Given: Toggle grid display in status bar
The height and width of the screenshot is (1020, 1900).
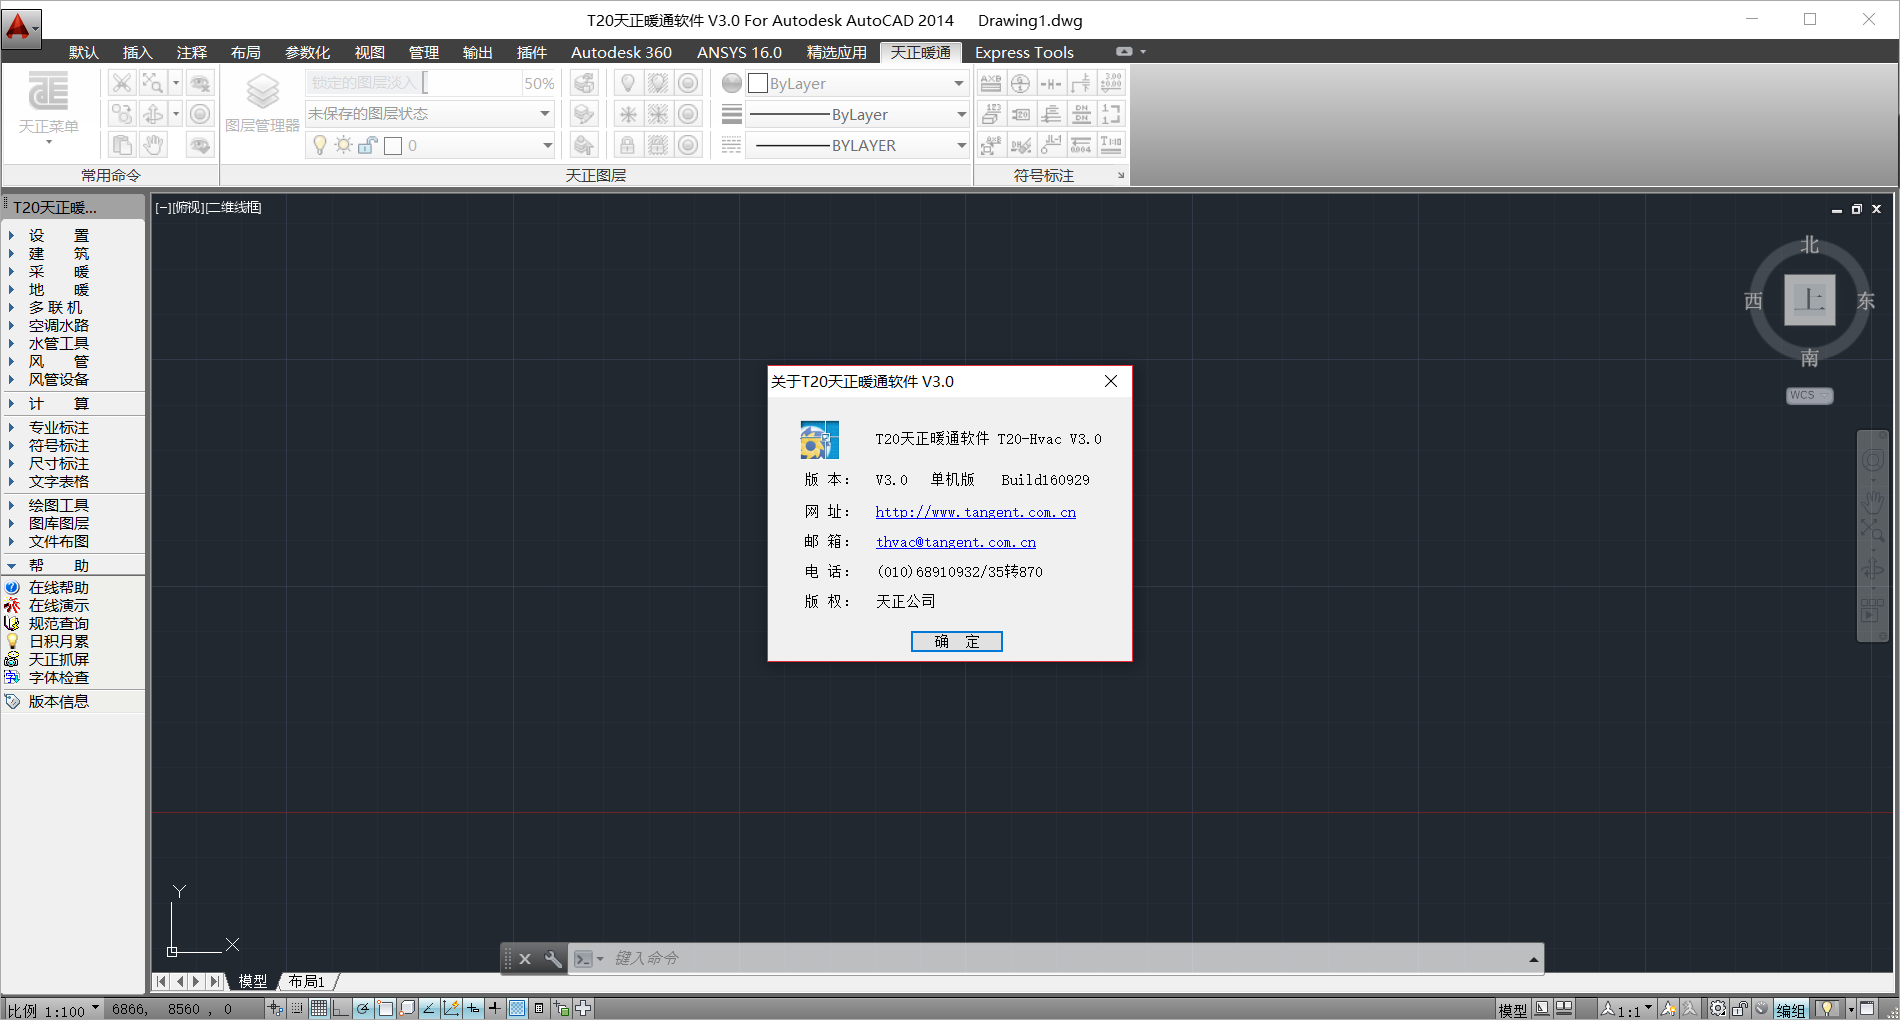Looking at the screenshot, I should pos(319,1009).
